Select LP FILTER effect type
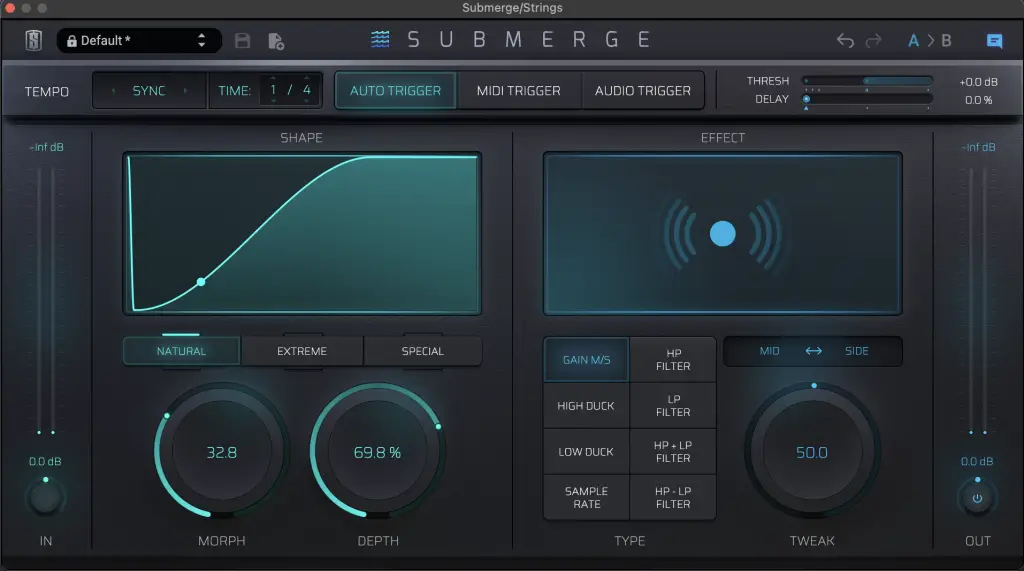 pos(673,406)
